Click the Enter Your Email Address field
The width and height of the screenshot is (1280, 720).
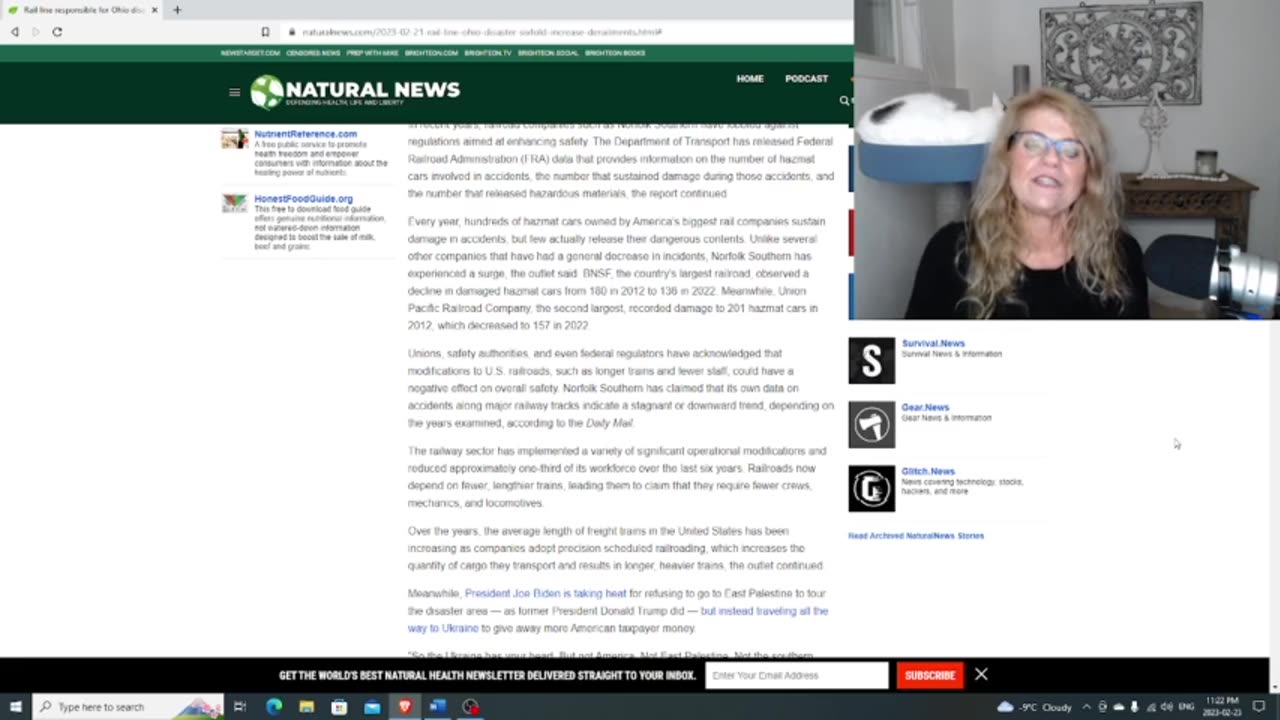tap(797, 675)
